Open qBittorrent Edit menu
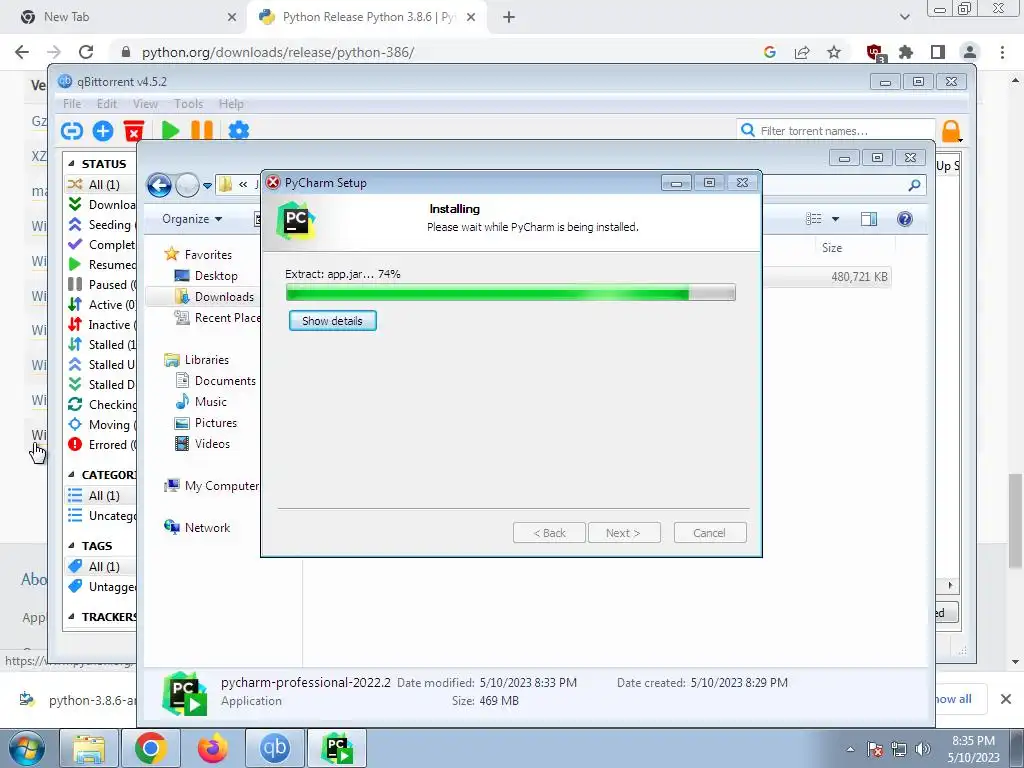Screen dimensions: 1024x768 coord(106,104)
